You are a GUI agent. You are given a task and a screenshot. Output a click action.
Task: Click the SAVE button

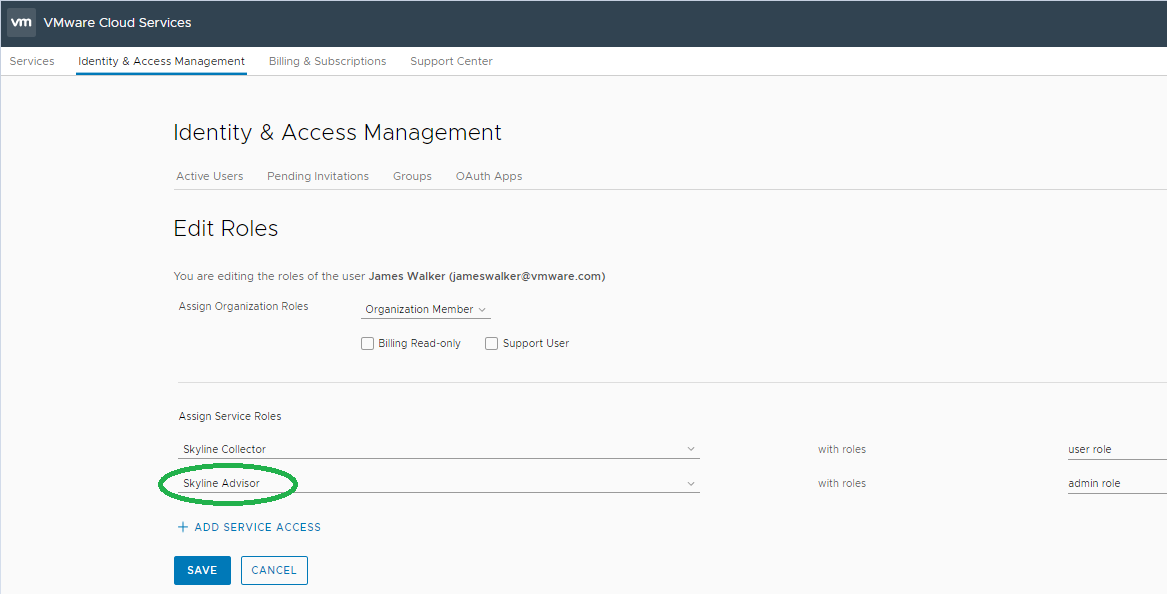point(202,570)
